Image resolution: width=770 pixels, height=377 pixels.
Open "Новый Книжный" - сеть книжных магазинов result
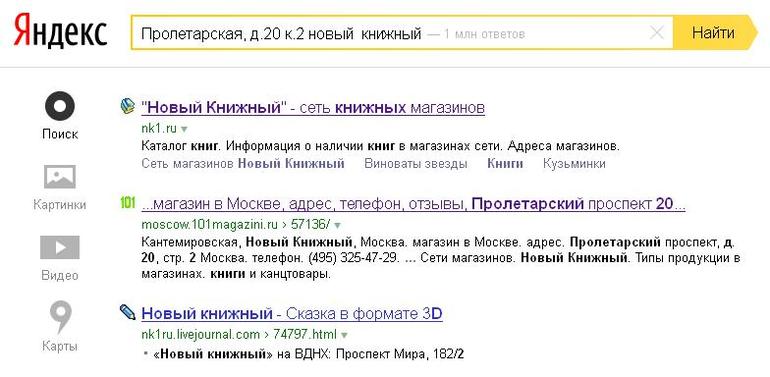coord(313,107)
